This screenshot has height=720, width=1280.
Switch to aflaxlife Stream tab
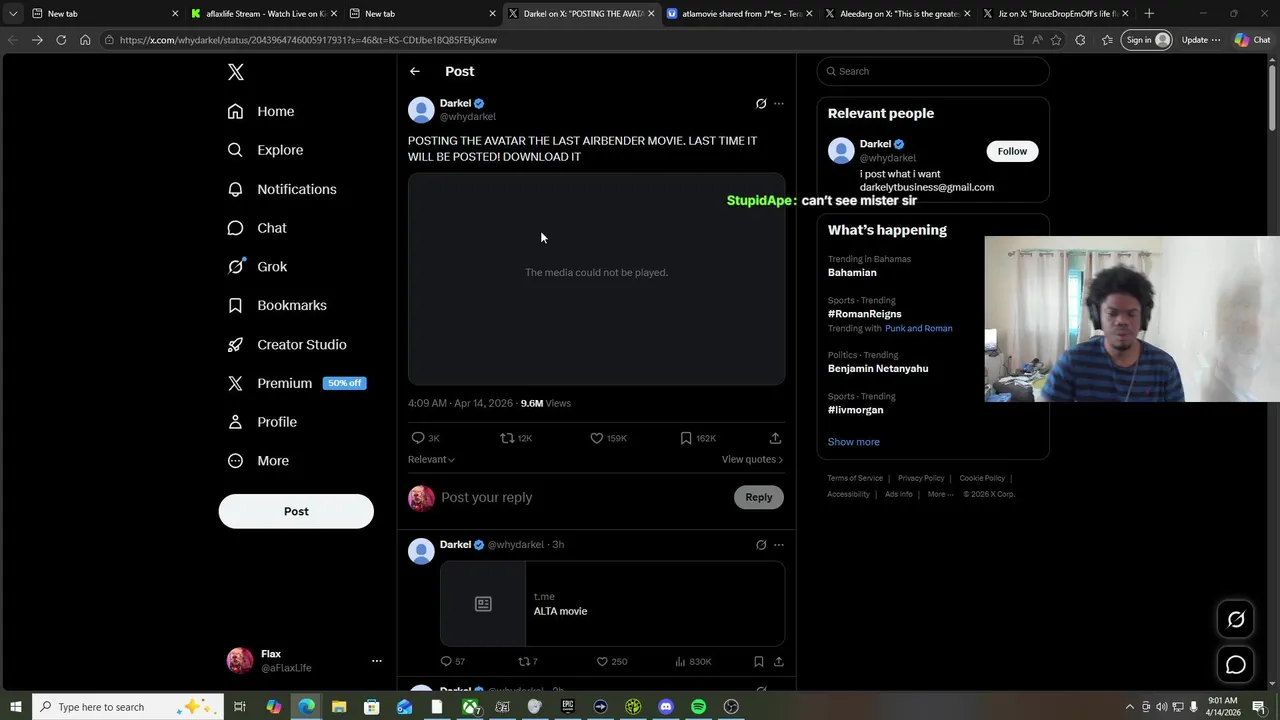tap(264, 13)
